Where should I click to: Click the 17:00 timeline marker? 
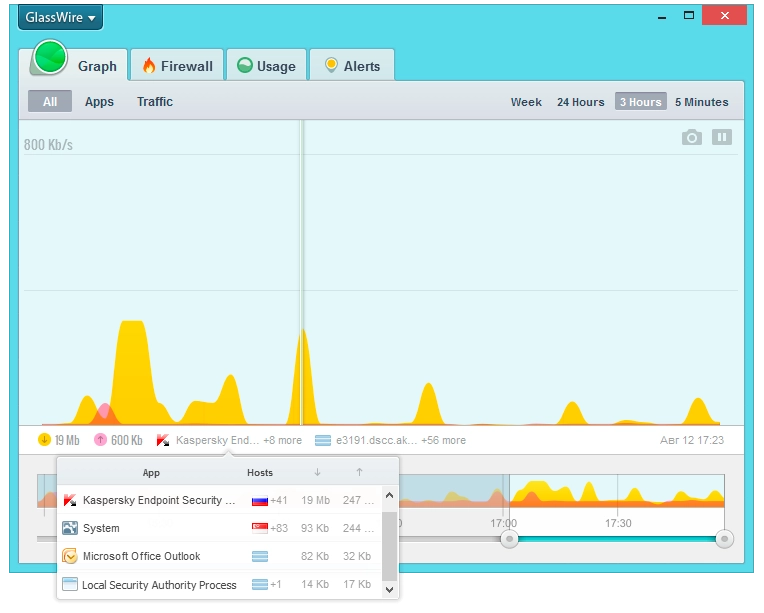[x=504, y=523]
